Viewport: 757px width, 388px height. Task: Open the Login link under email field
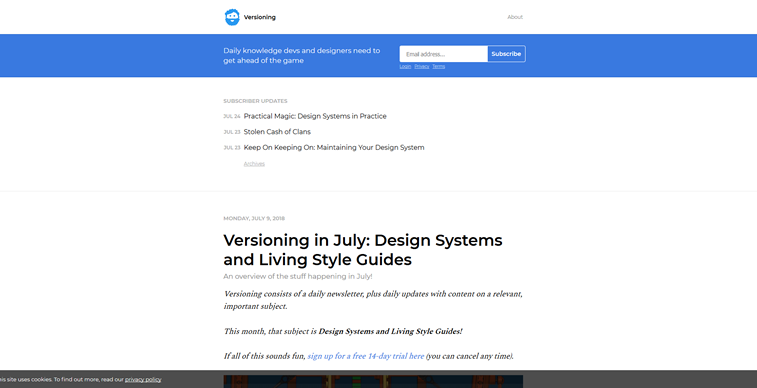pyautogui.click(x=405, y=67)
